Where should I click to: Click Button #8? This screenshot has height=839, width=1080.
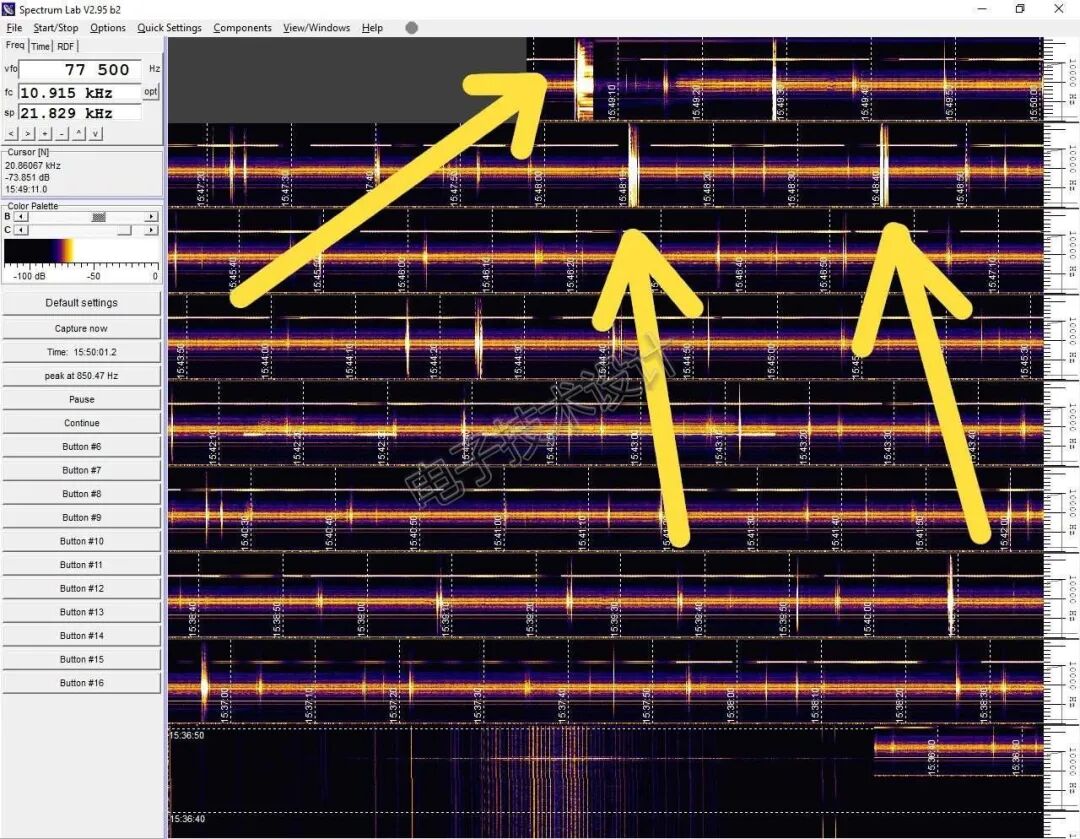(81, 494)
